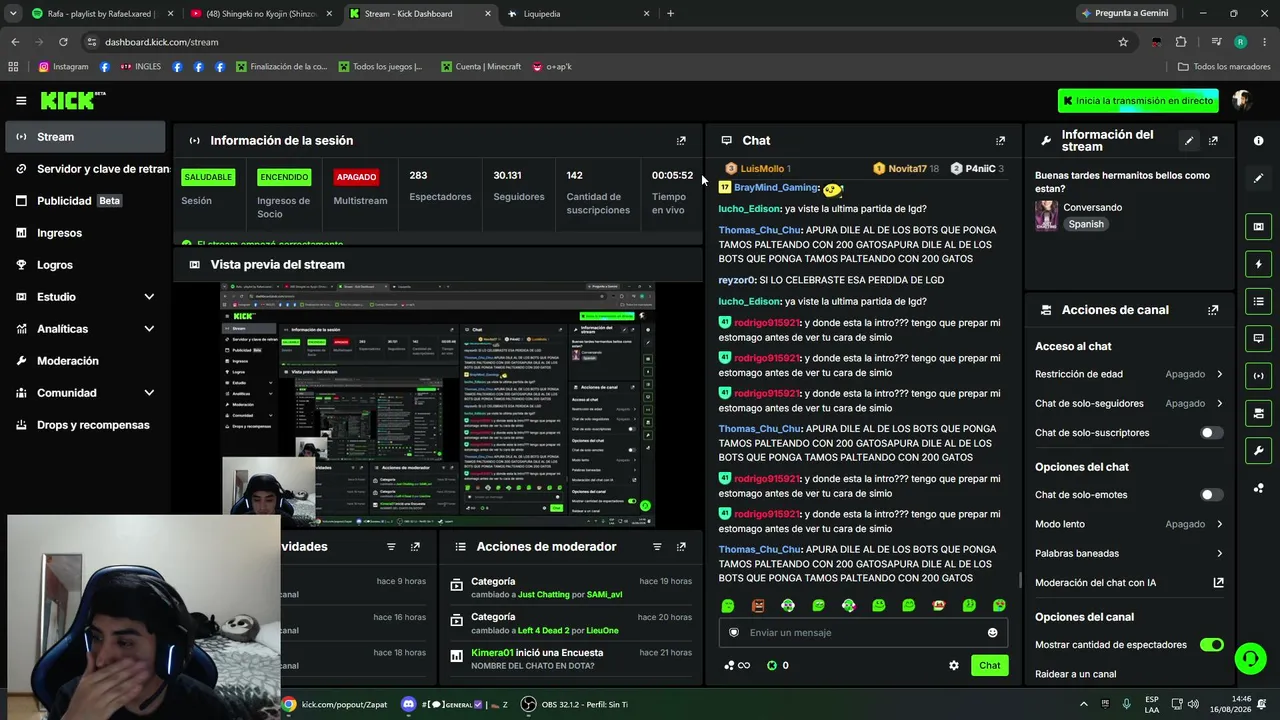Viewport: 1280px width, 720px height.
Task: Insert the brown angry face emote
Action: [x=758, y=605]
